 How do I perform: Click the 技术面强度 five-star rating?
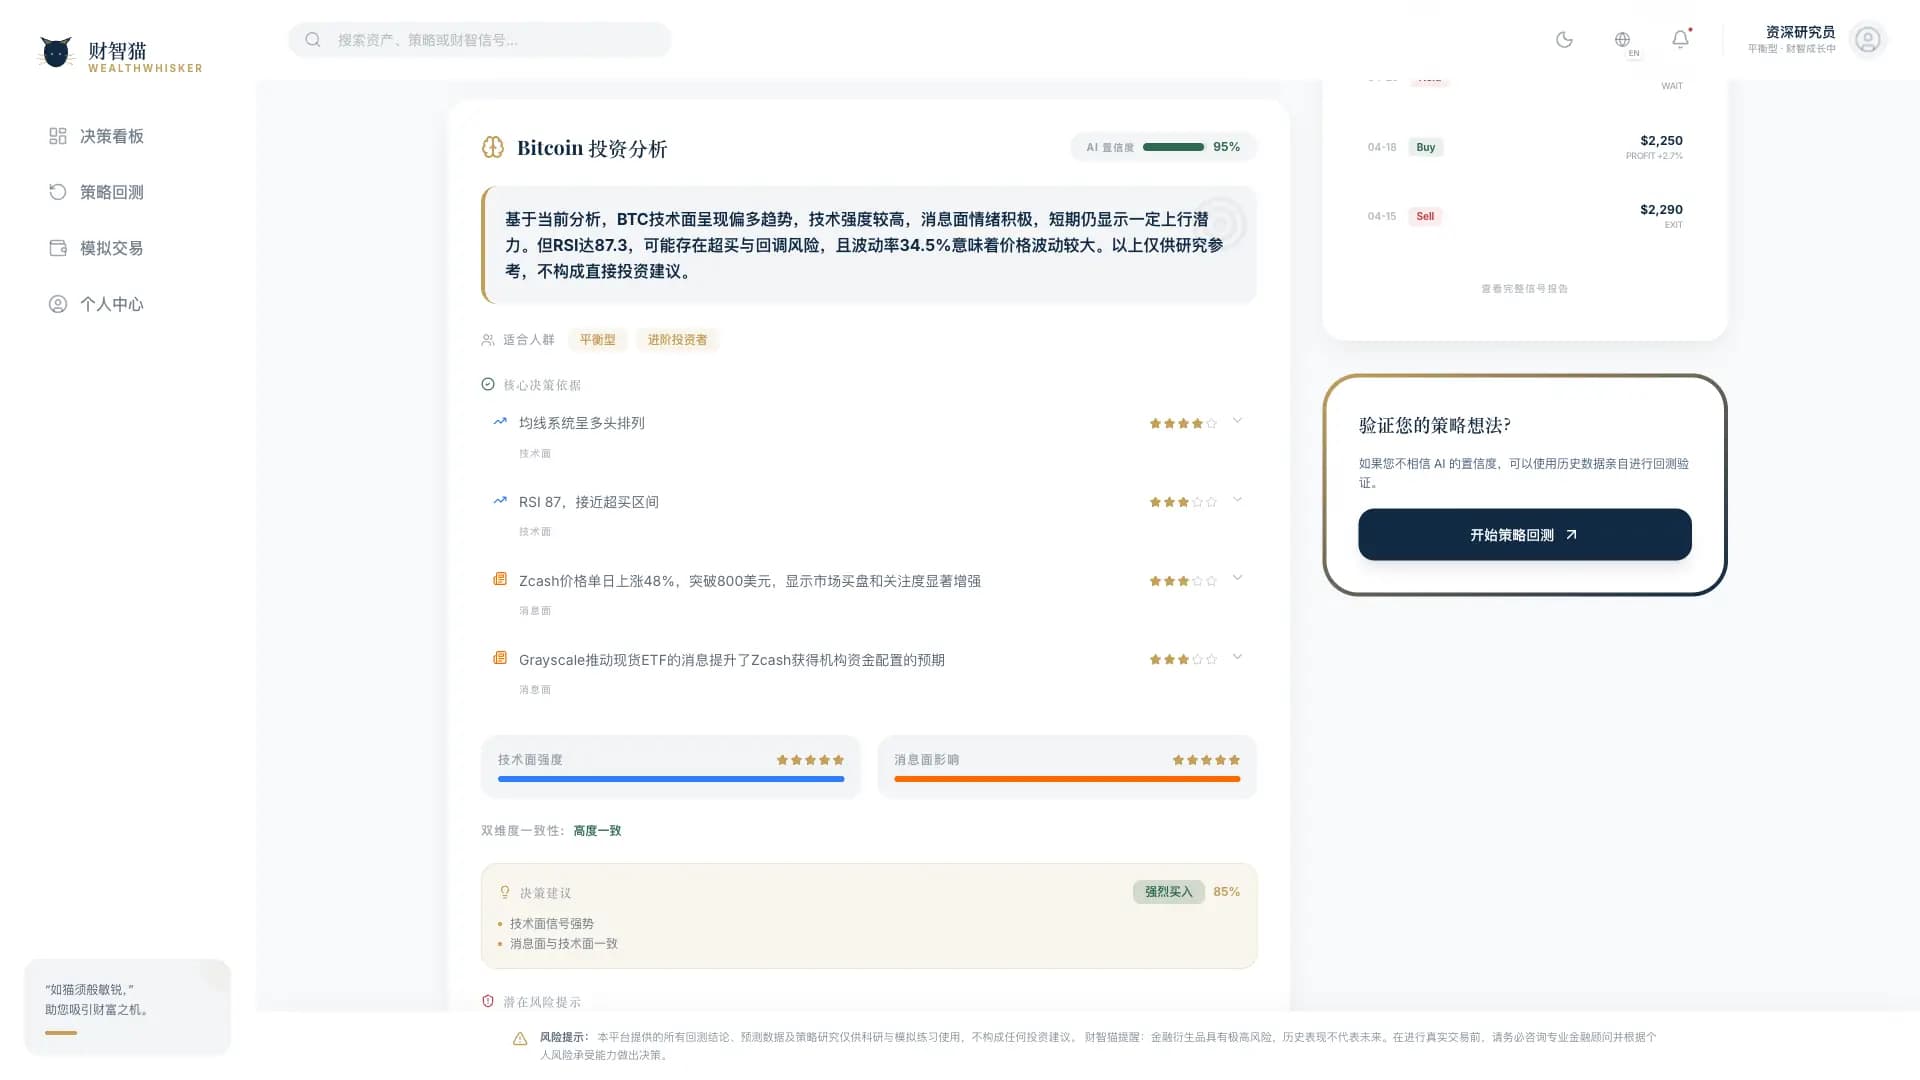pos(810,760)
